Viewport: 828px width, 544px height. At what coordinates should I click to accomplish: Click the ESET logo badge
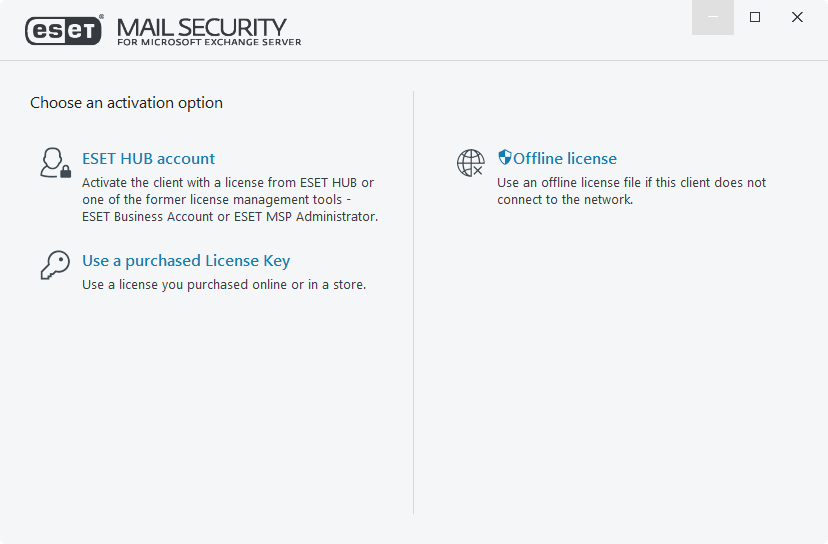[63, 31]
